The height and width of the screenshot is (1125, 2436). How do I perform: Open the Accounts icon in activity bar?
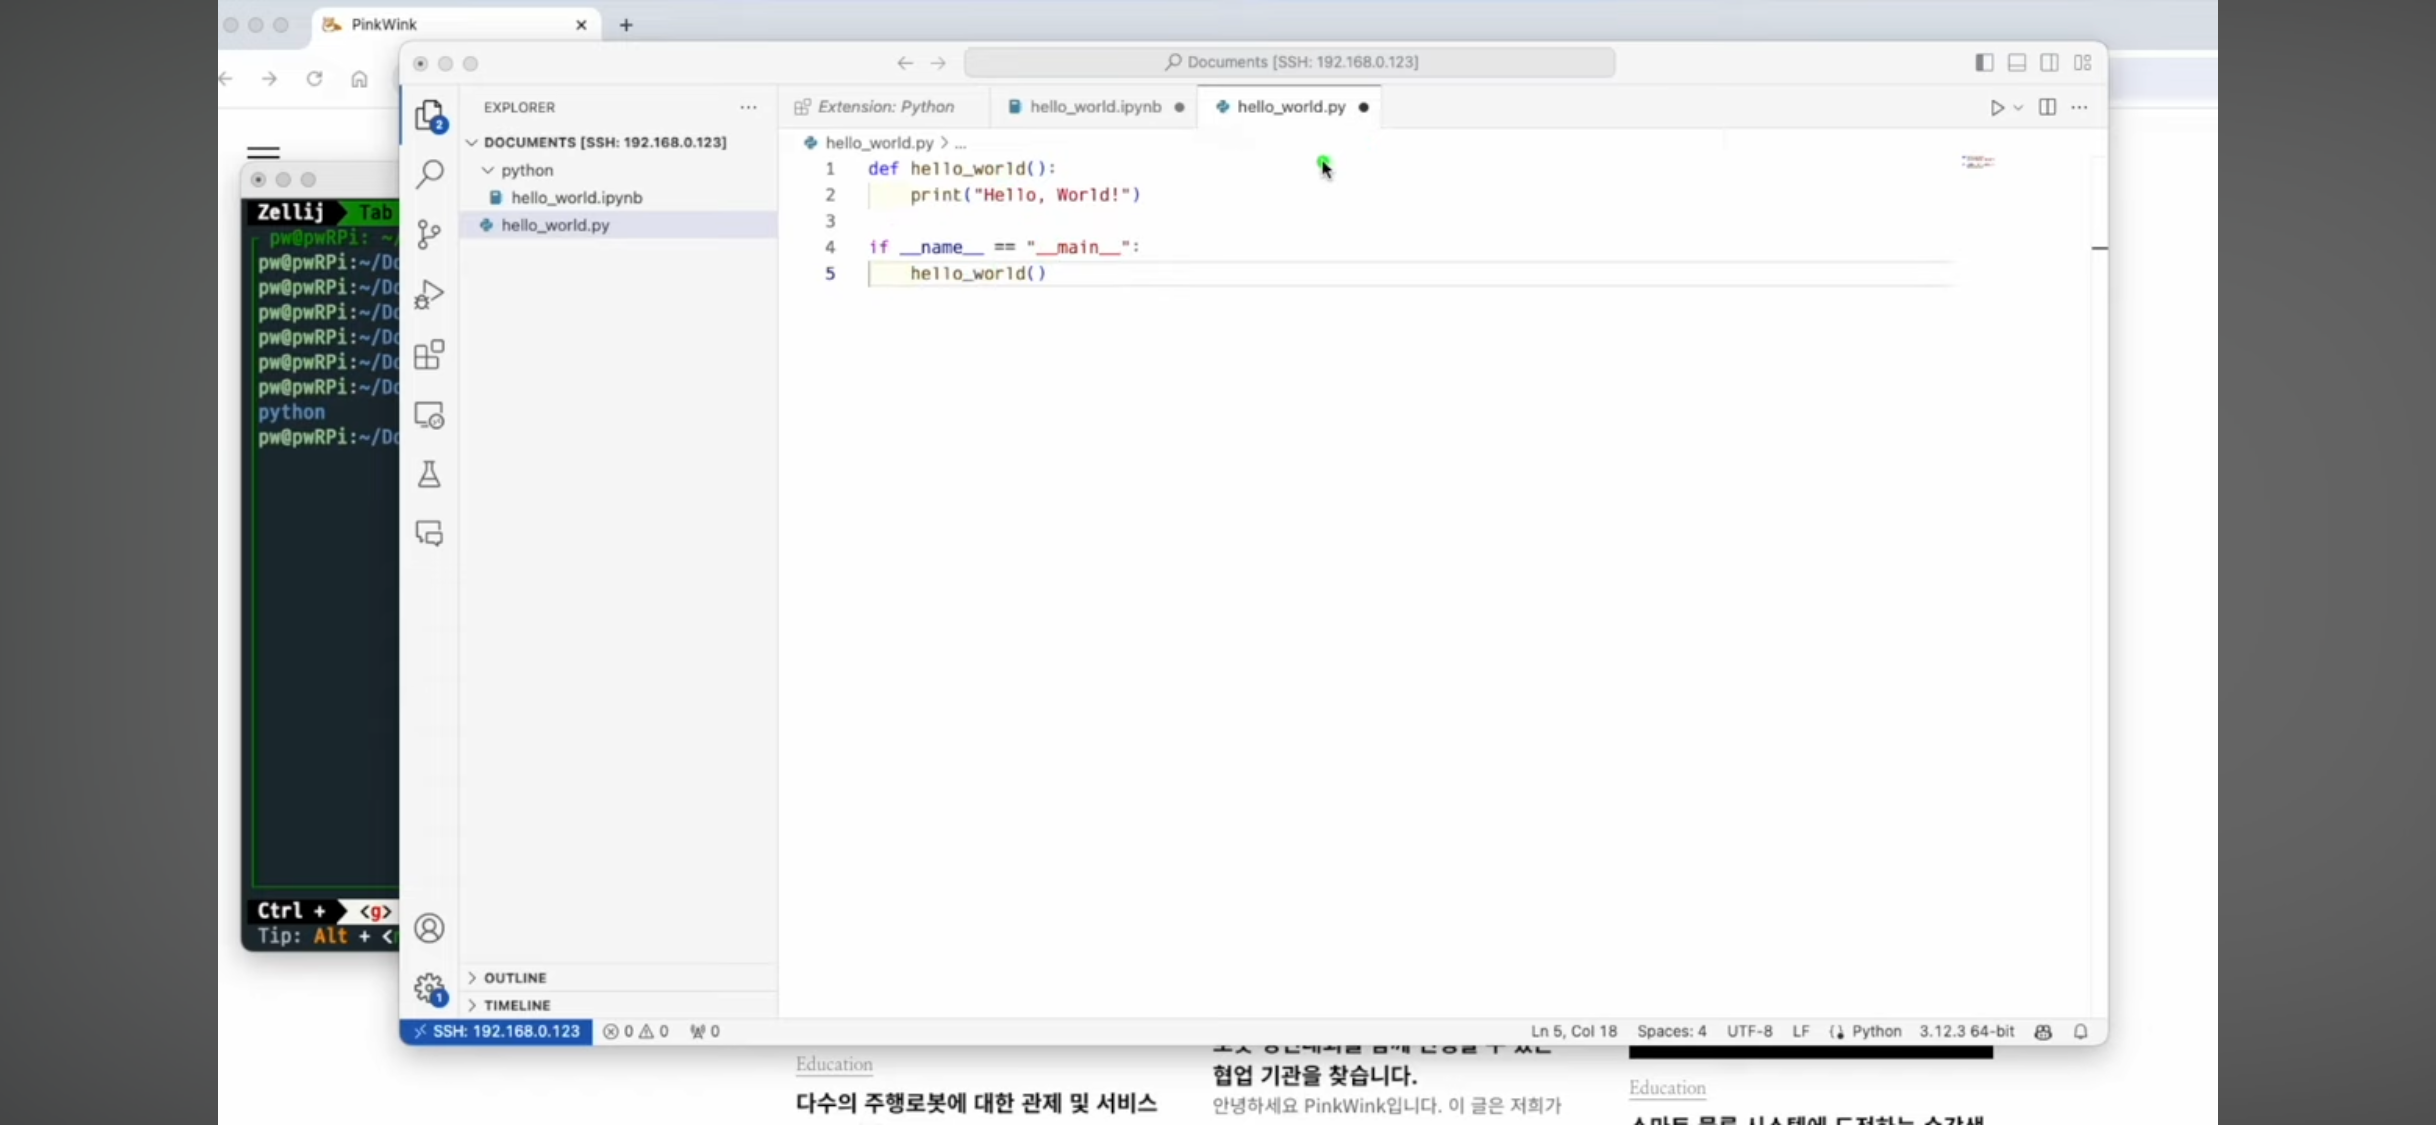tap(429, 928)
